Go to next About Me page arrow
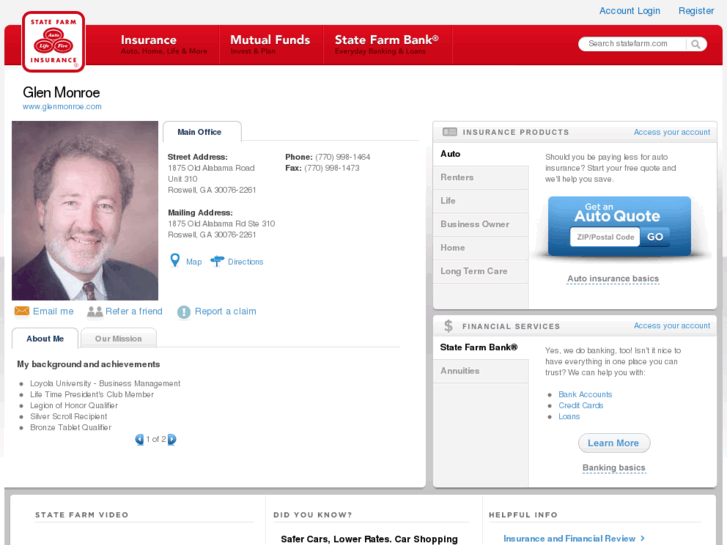The width and height of the screenshot is (727, 545). coord(172,439)
